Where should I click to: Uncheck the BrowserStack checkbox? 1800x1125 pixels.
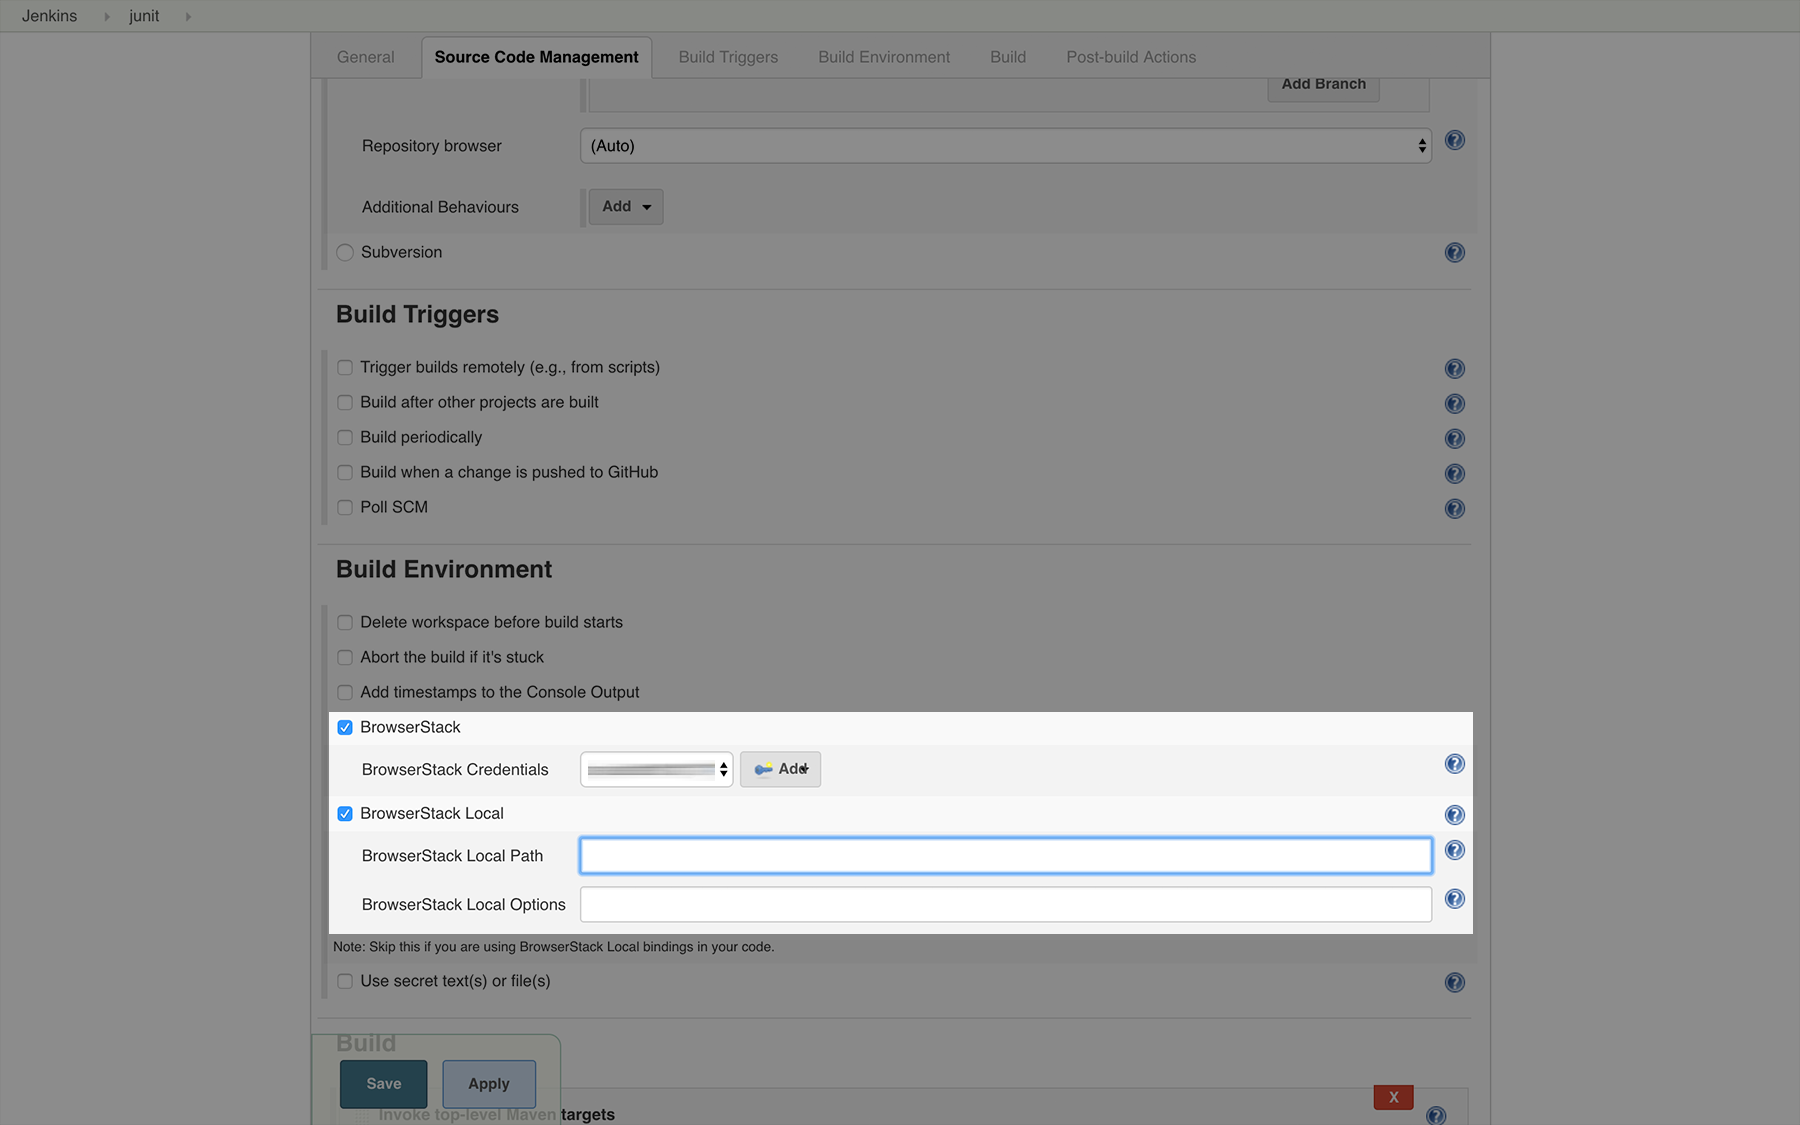pos(345,727)
